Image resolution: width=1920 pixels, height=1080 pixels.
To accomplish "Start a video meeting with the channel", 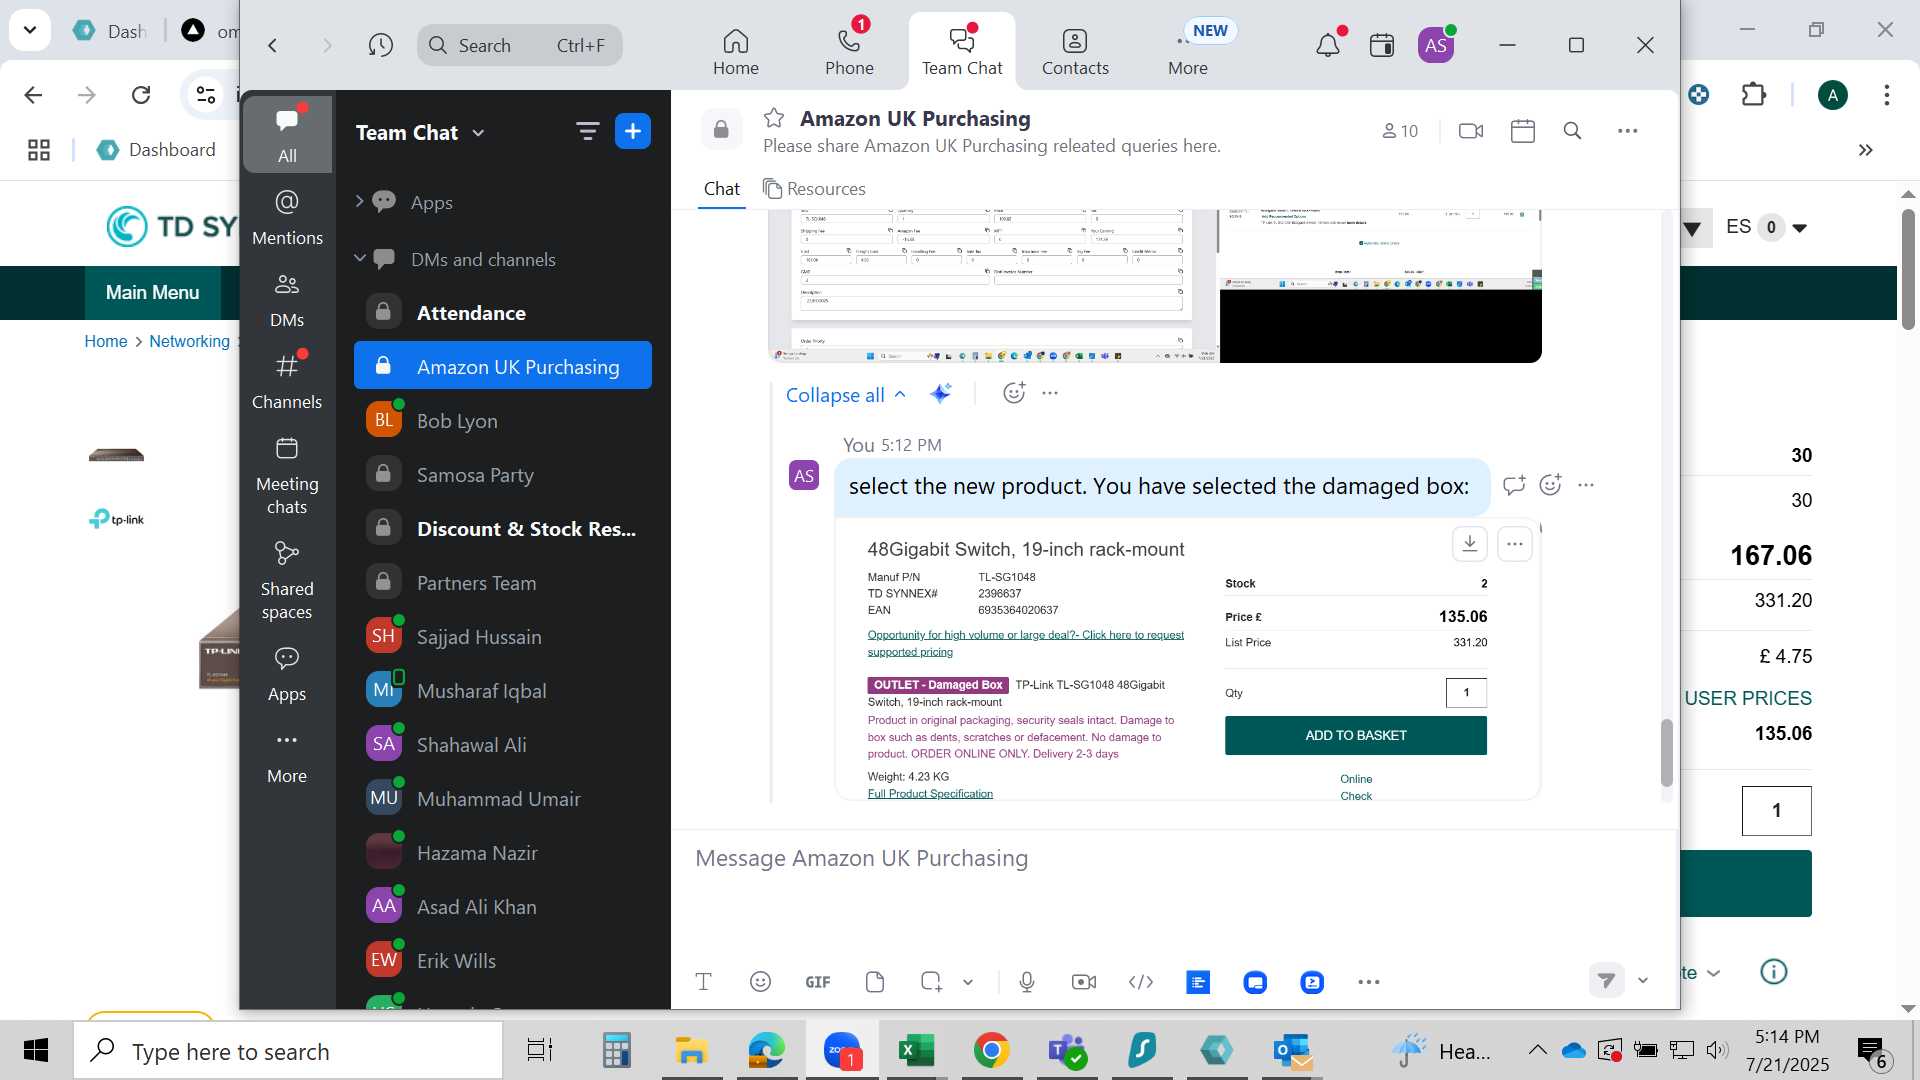I will click(x=1471, y=131).
